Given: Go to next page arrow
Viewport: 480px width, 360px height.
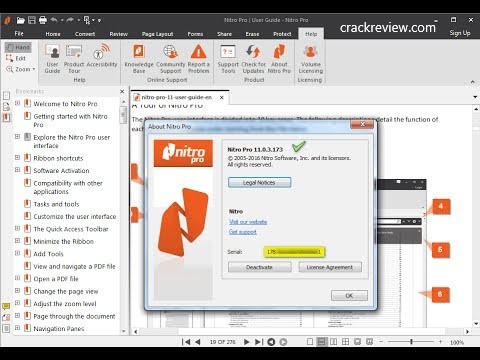Looking at the screenshot, I should click(246, 342).
